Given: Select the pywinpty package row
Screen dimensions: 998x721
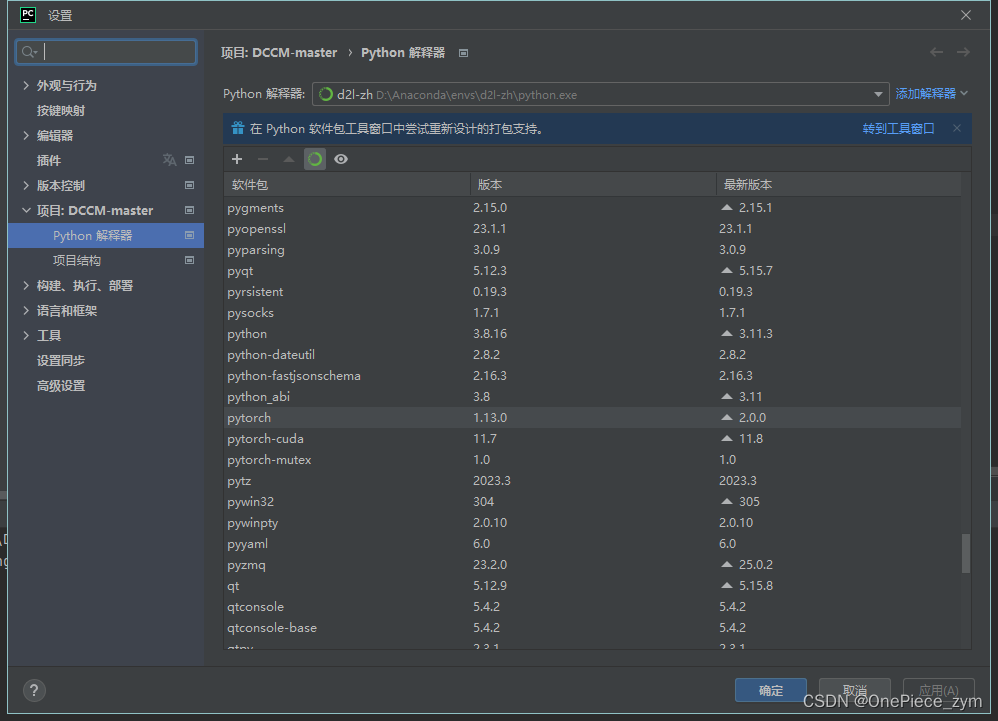Looking at the screenshot, I should pos(593,522).
